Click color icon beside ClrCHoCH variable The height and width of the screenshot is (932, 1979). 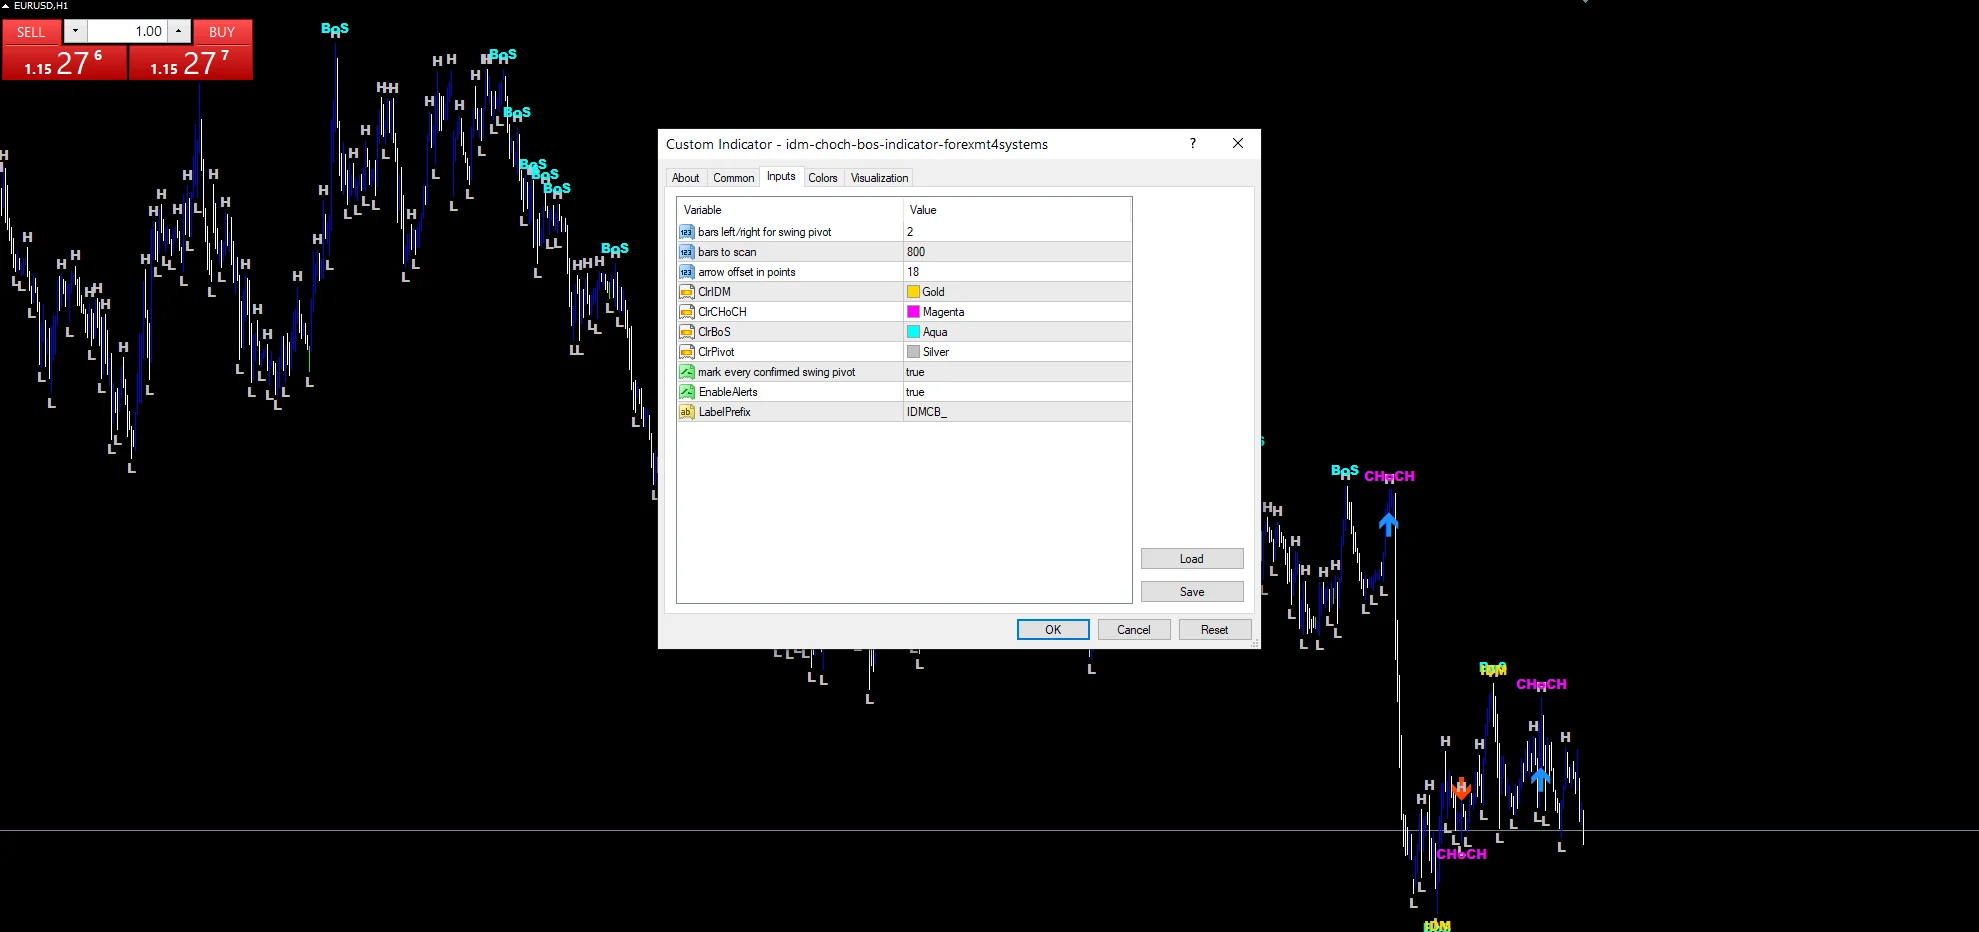[687, 312]
